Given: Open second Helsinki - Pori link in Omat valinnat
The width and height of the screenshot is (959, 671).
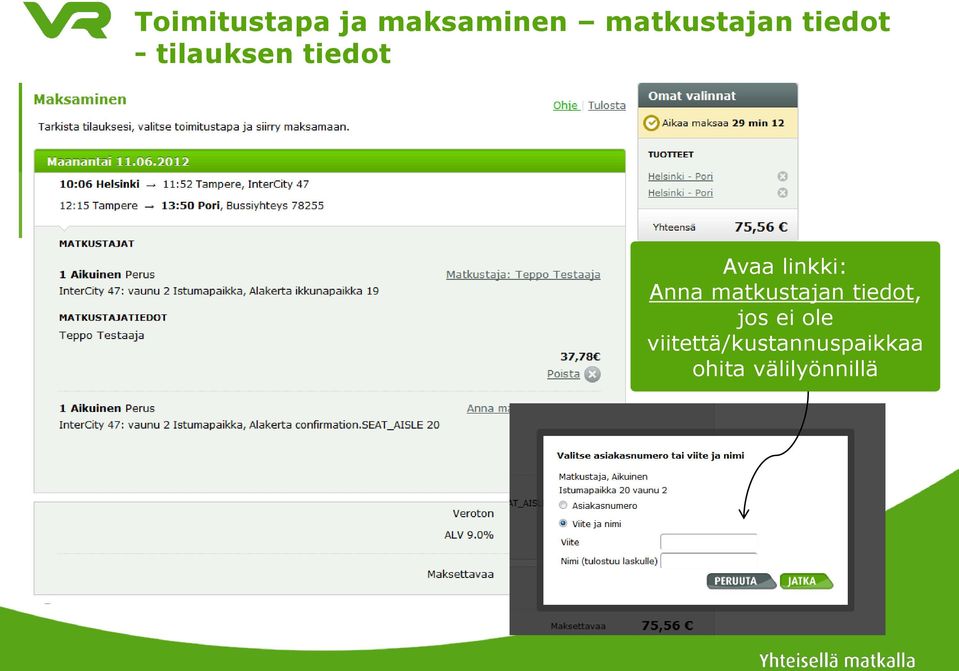Looking at the screenshot, I should click(x=680, y=193).
